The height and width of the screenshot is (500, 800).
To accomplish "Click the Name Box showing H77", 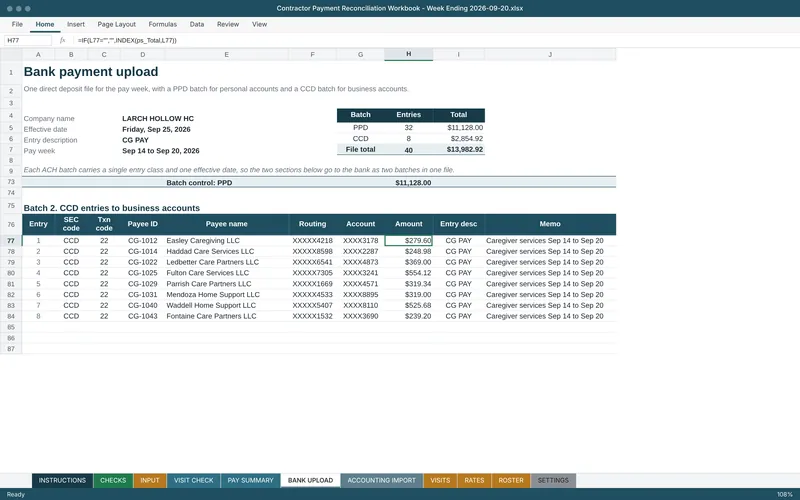I will coord(28,40).
